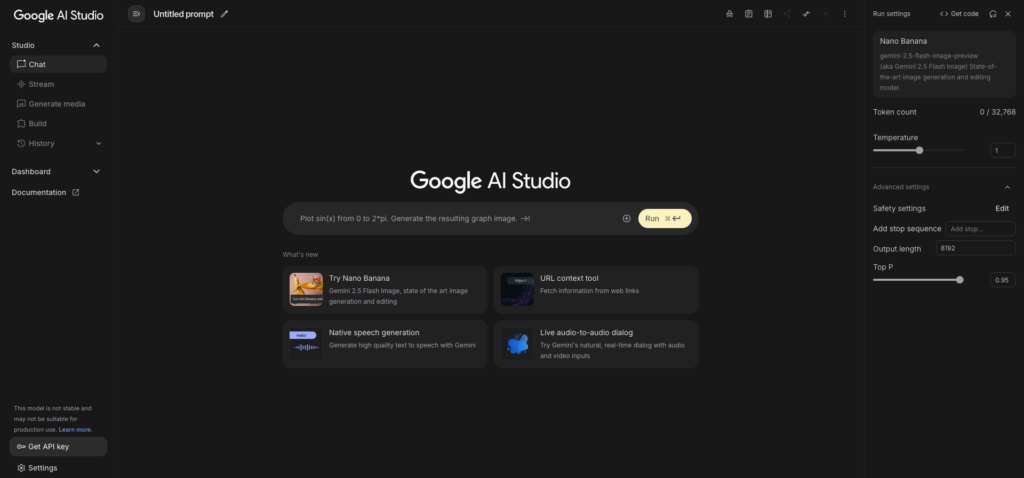Click the Temperature value field
The image size is (1024, 478).
click(x=1002, y=150)
